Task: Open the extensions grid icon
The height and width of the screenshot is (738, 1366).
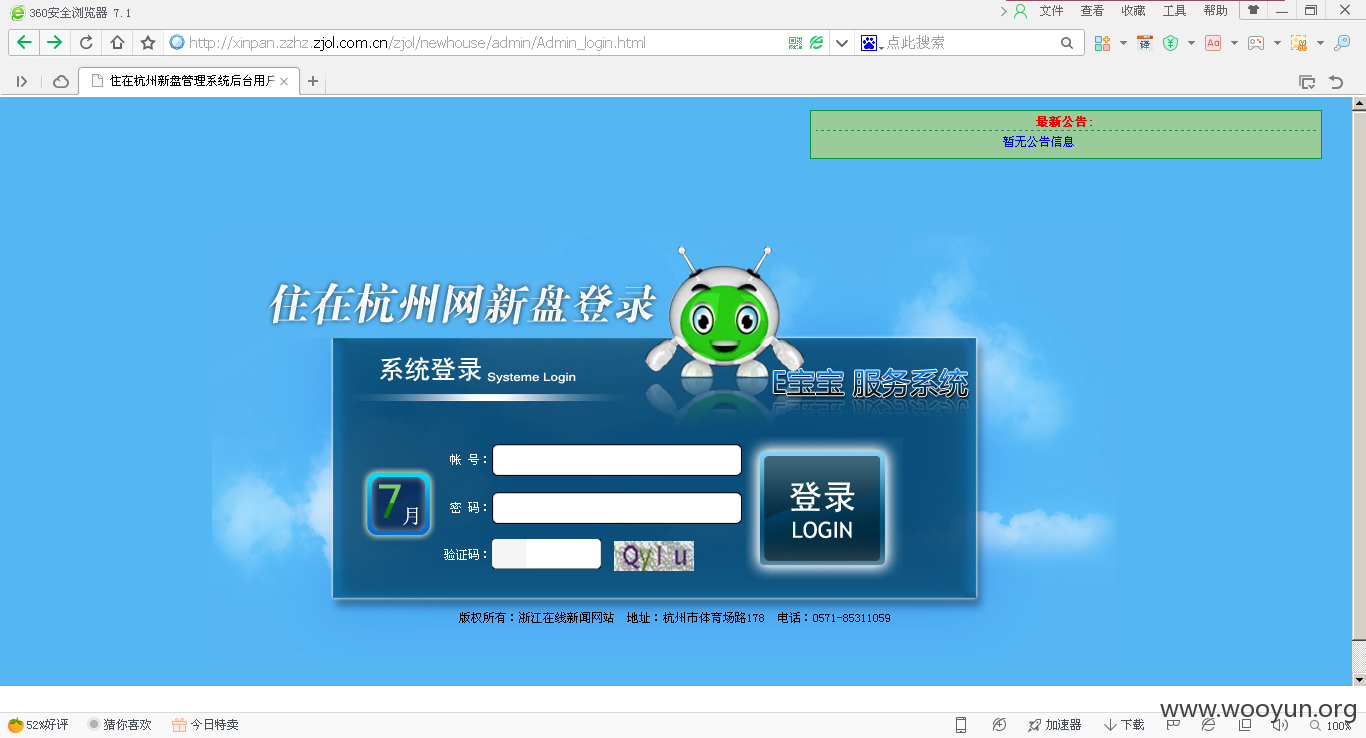Action: [x=1102, y=43]
